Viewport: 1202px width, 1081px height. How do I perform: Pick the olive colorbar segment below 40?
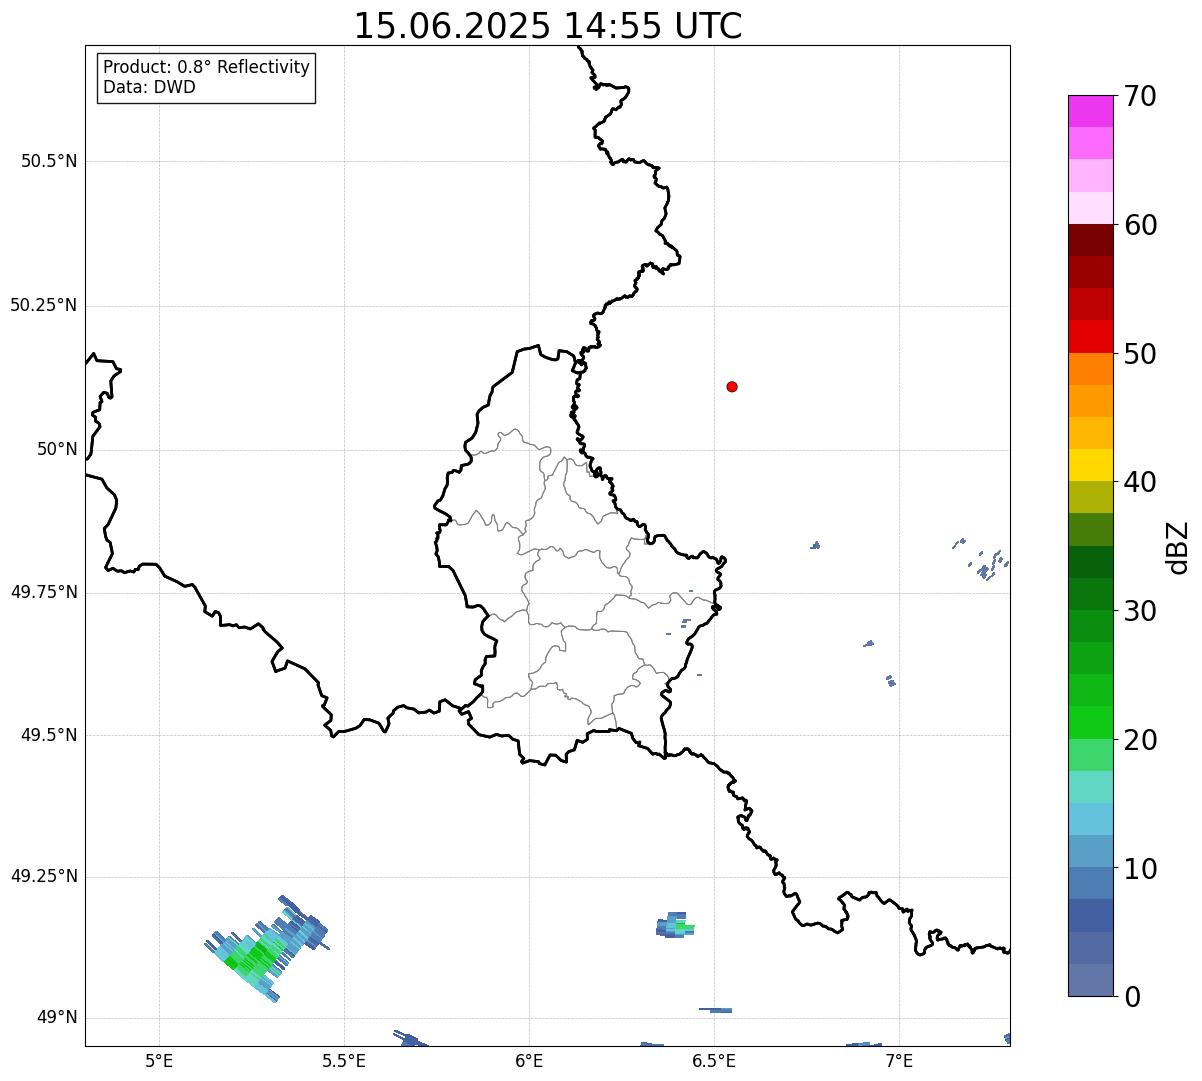click(x=1090, y=497)
